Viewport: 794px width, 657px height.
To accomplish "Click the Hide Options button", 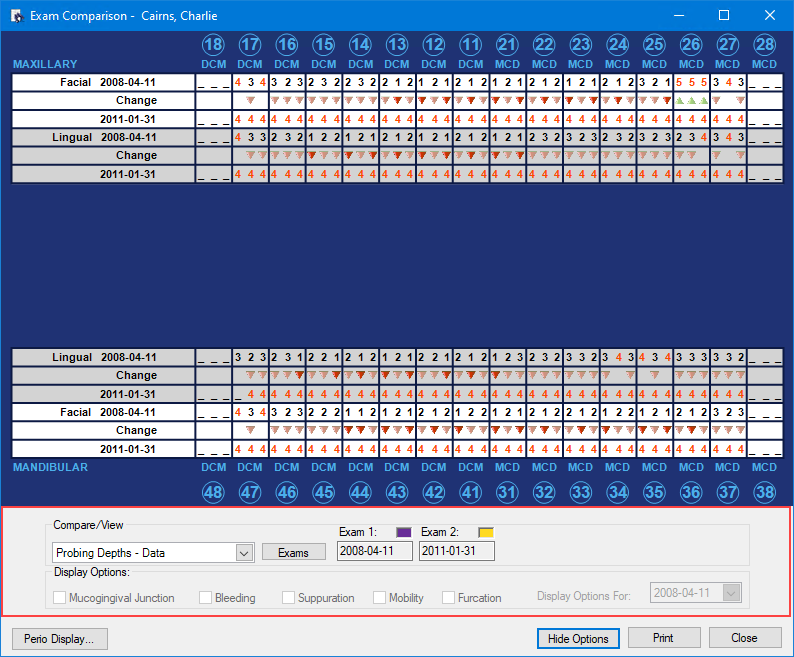I will point(578,638).
